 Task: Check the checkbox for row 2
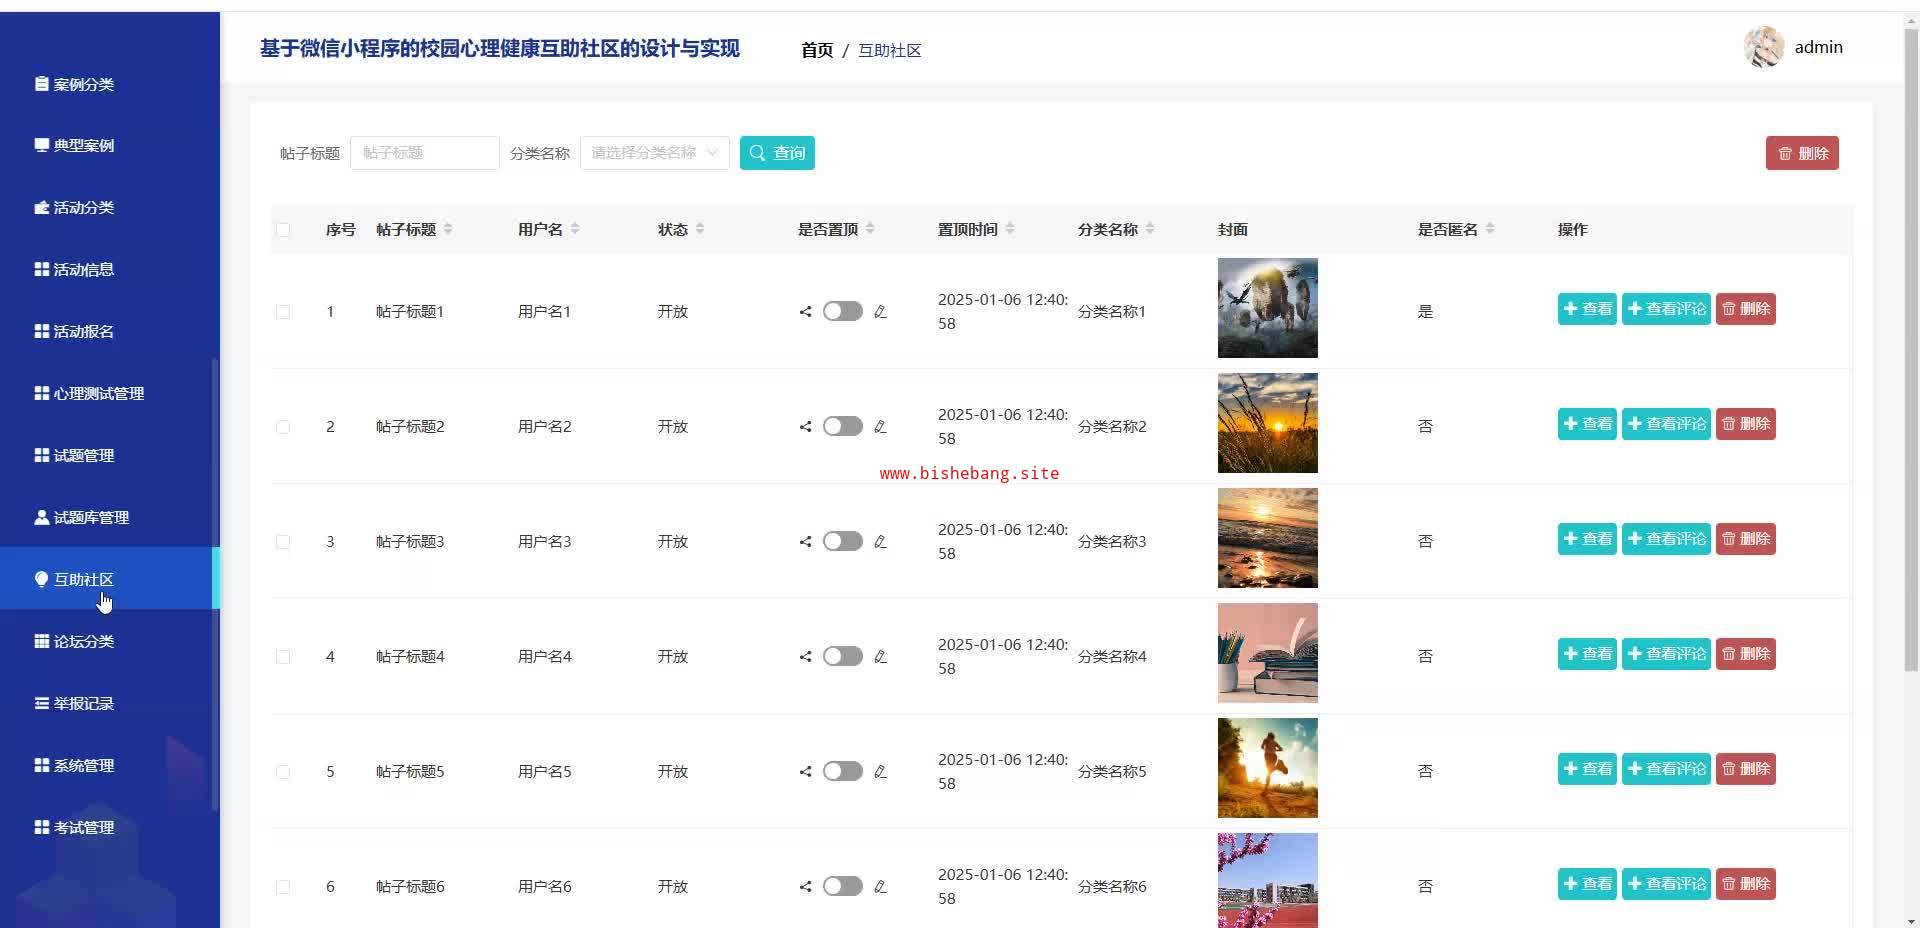pos(283,427)
